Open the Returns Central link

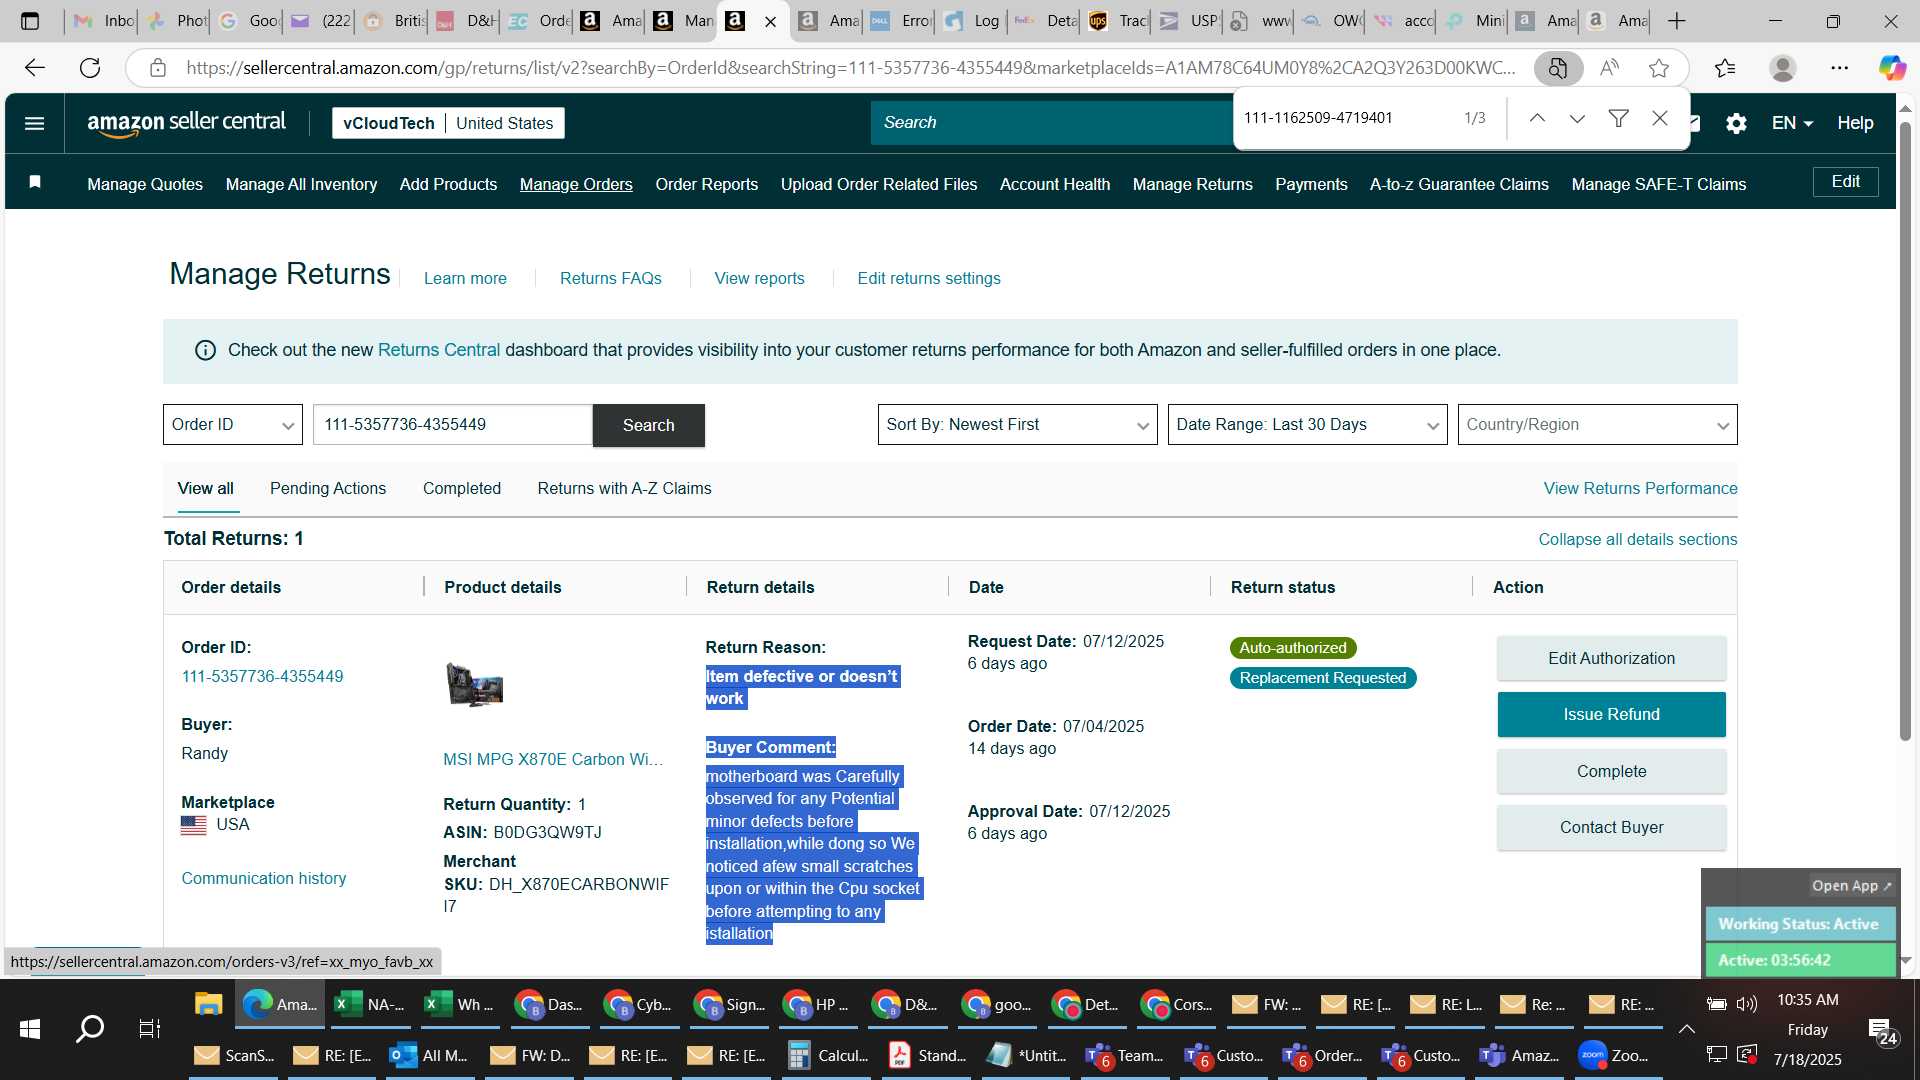(x=438, y=350)
